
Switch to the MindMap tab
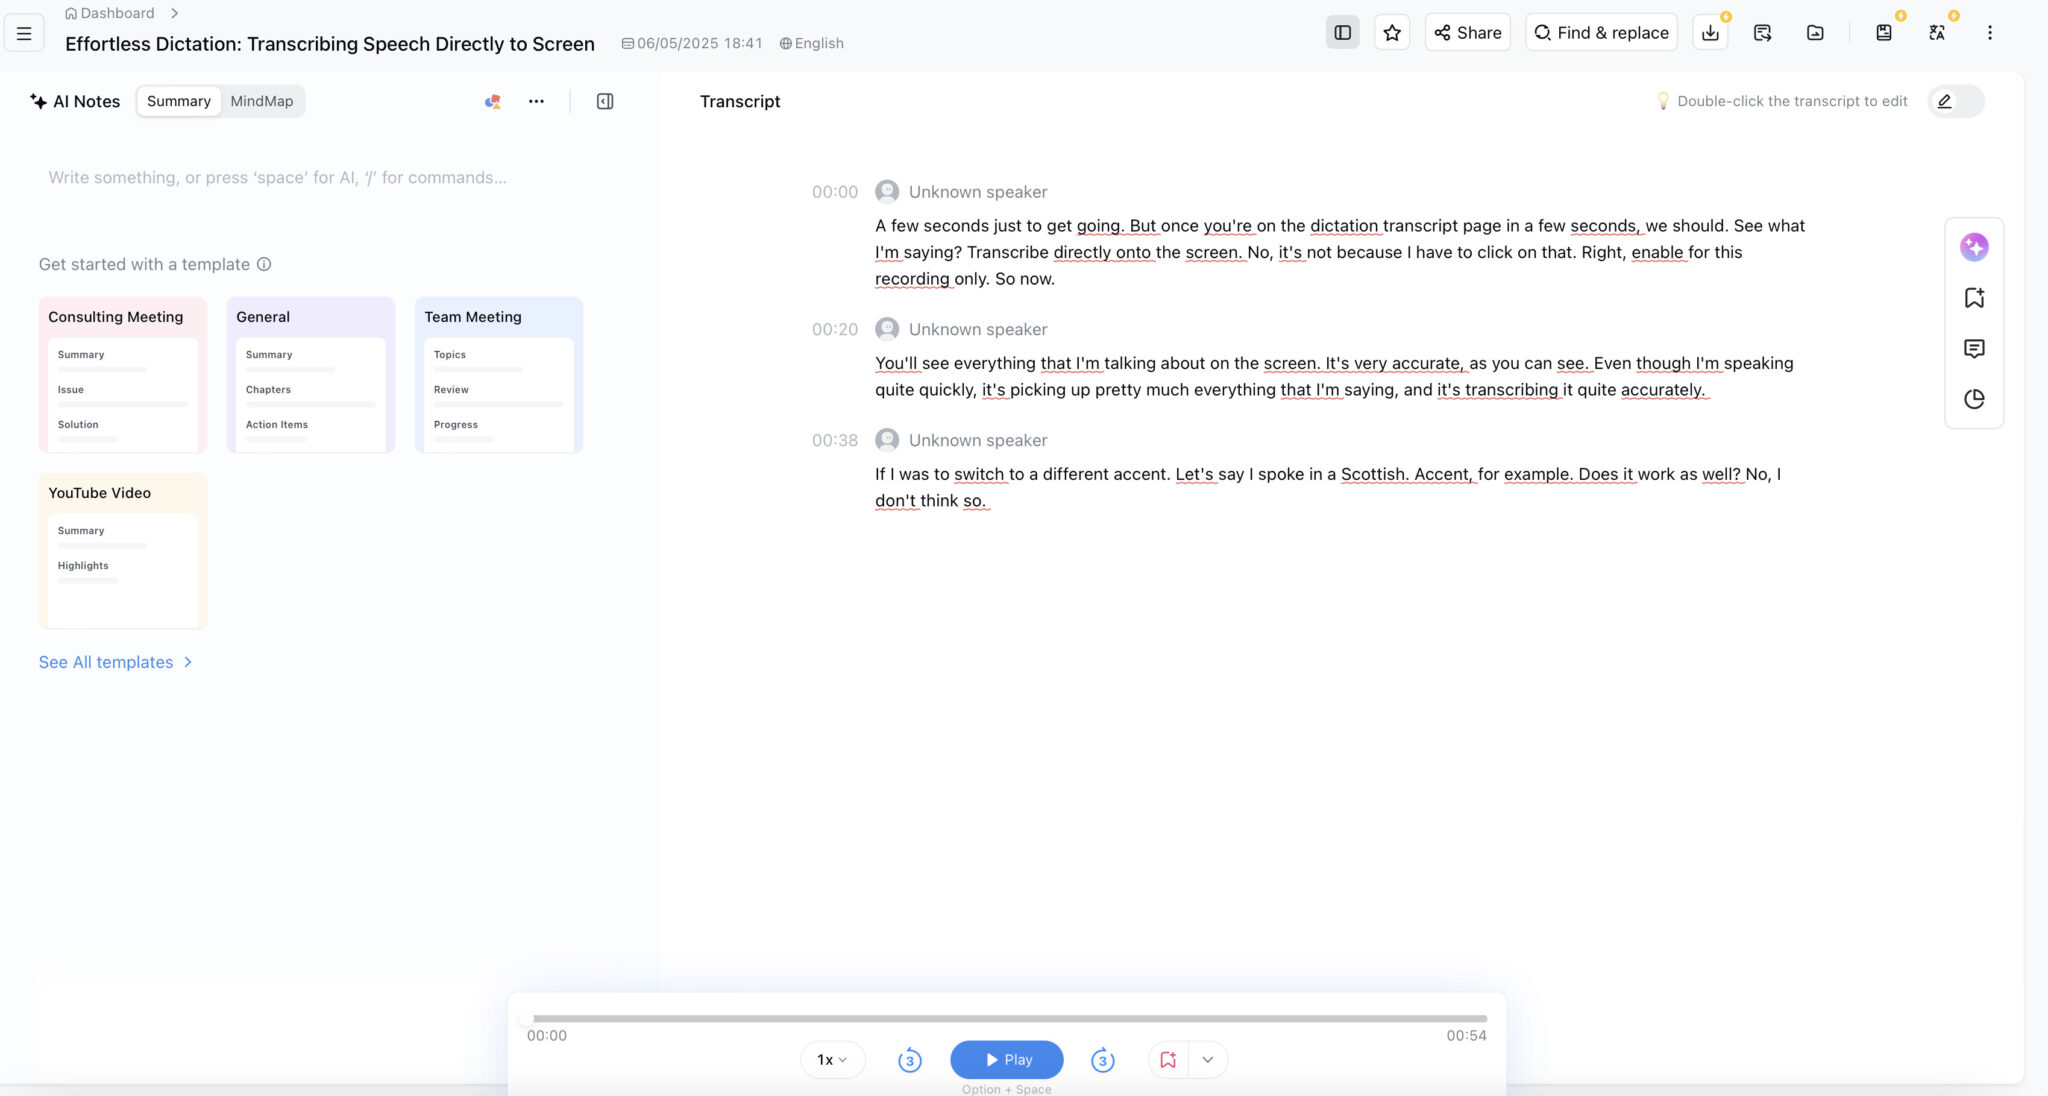tap(262, 101)
